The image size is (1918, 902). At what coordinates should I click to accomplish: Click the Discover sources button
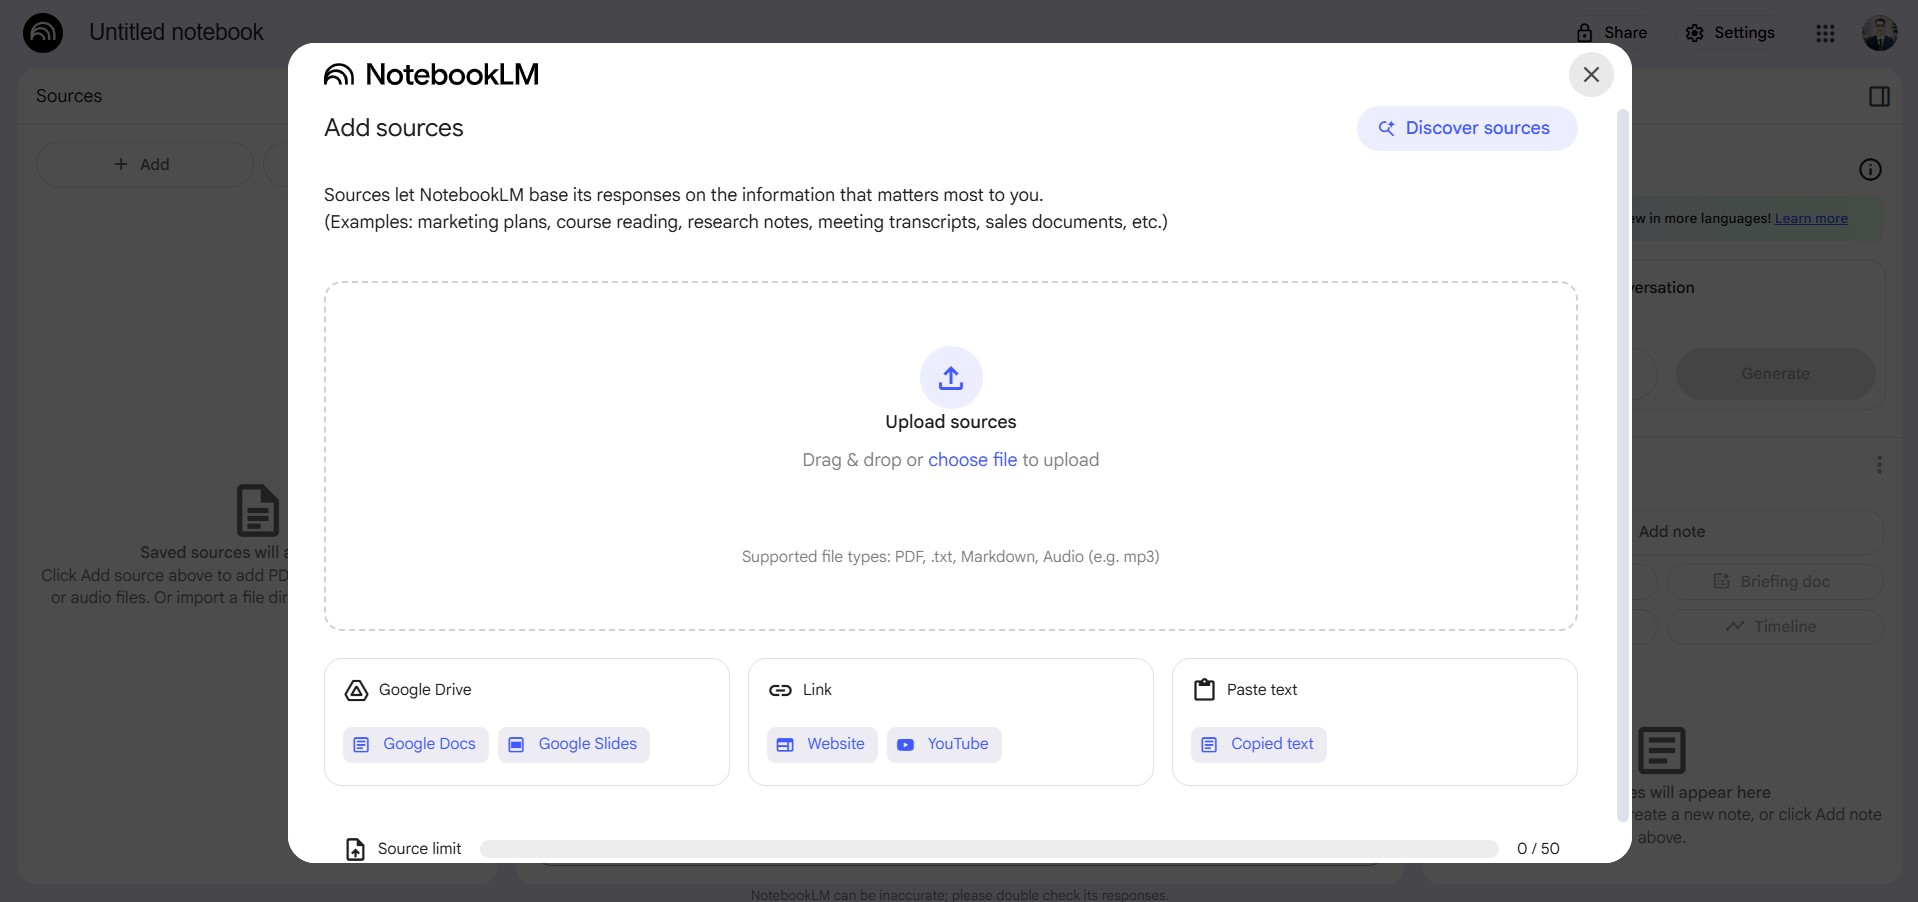1467,128
